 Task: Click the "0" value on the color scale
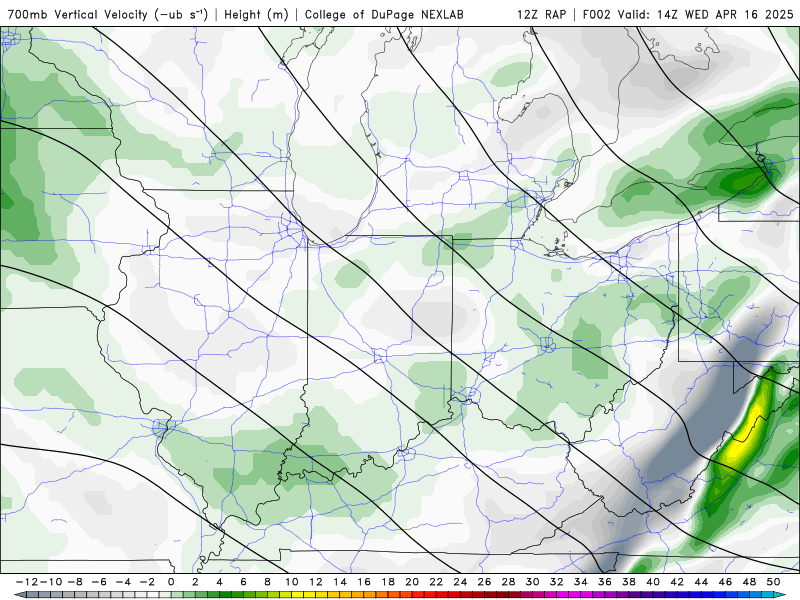pos(171,582)
